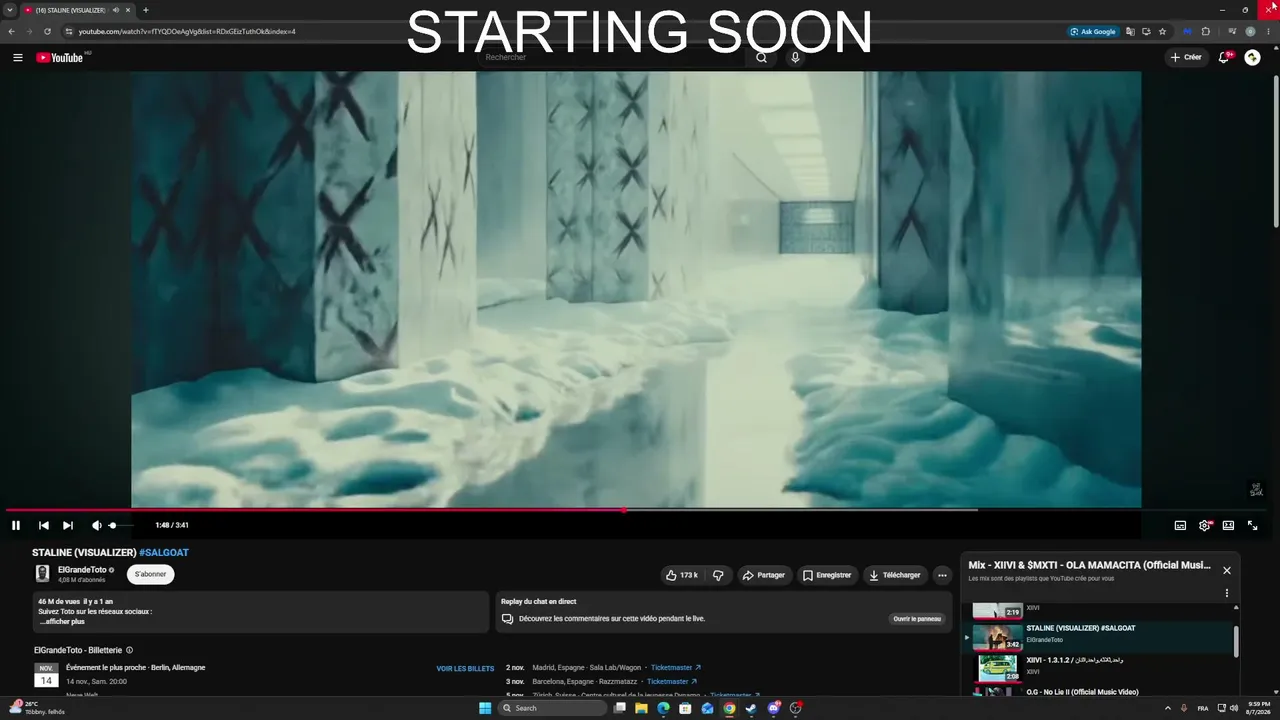
Task: Open the YouTube hamburger guide menu
Action: [18, 58]
